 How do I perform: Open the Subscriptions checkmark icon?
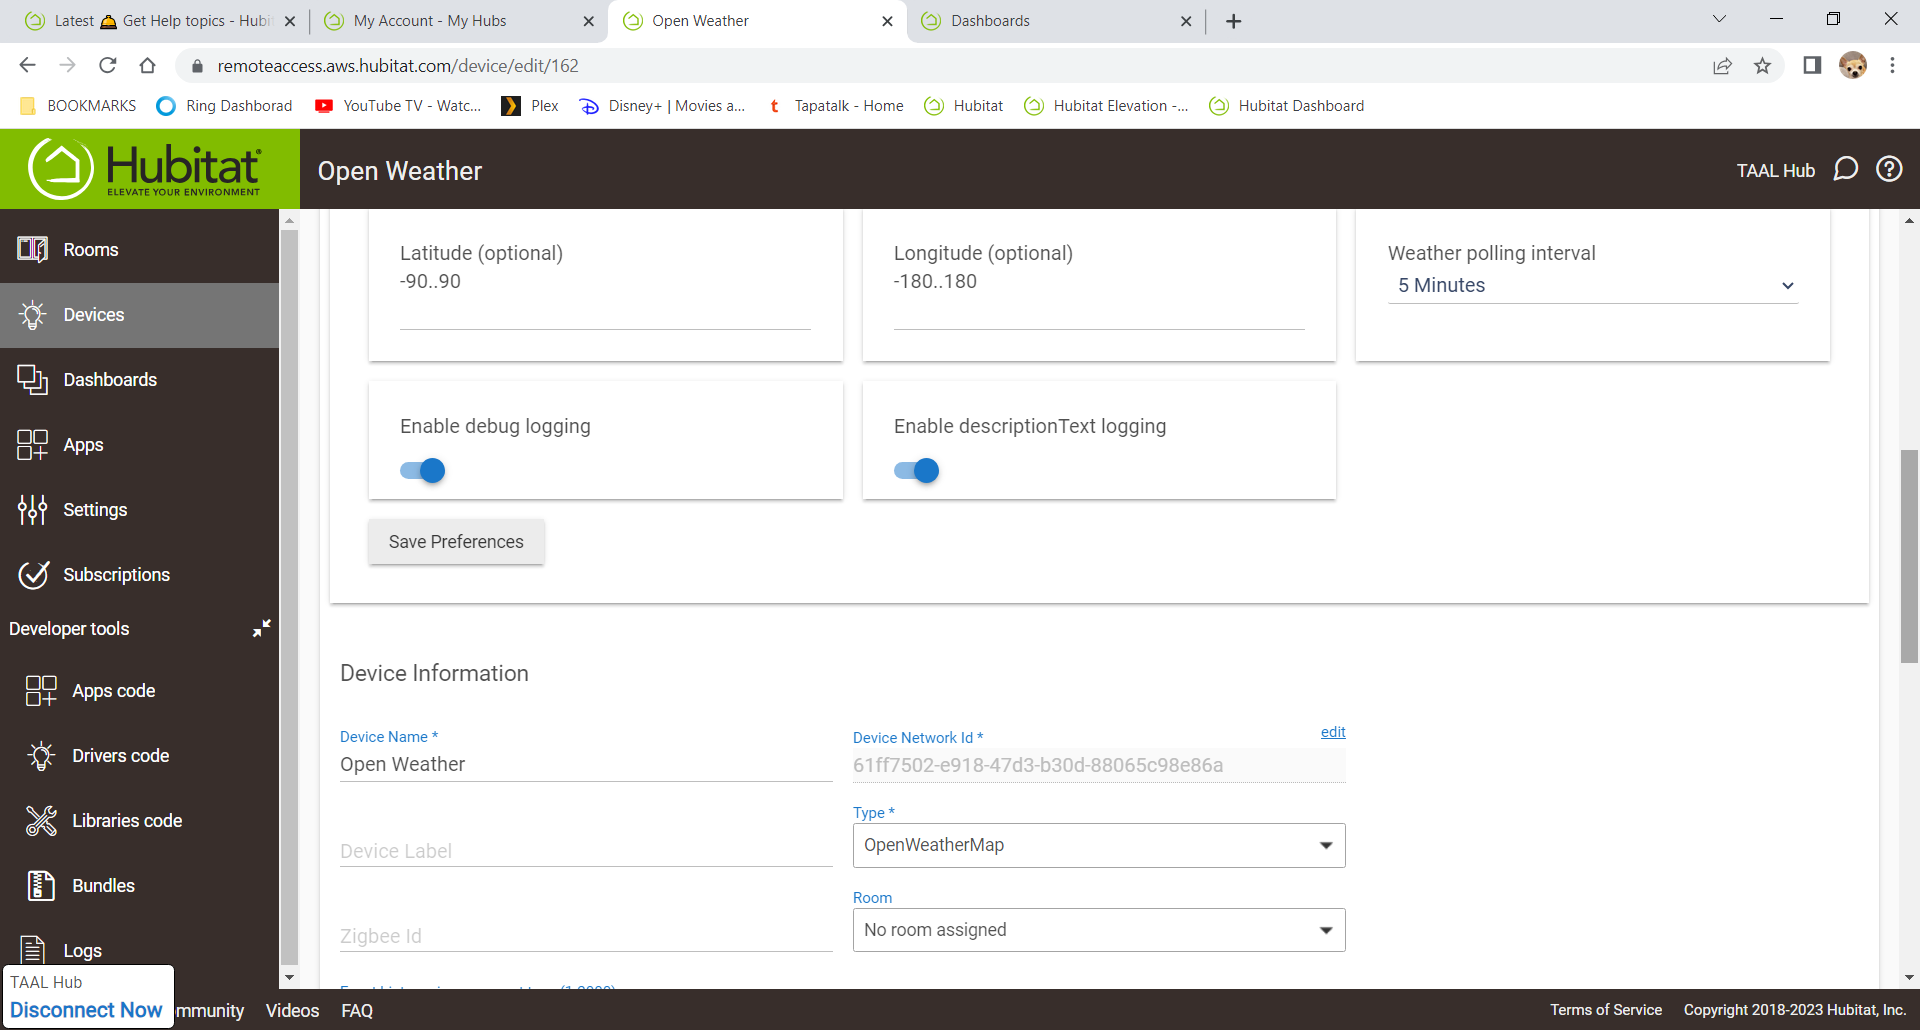[x=32, y=575]
